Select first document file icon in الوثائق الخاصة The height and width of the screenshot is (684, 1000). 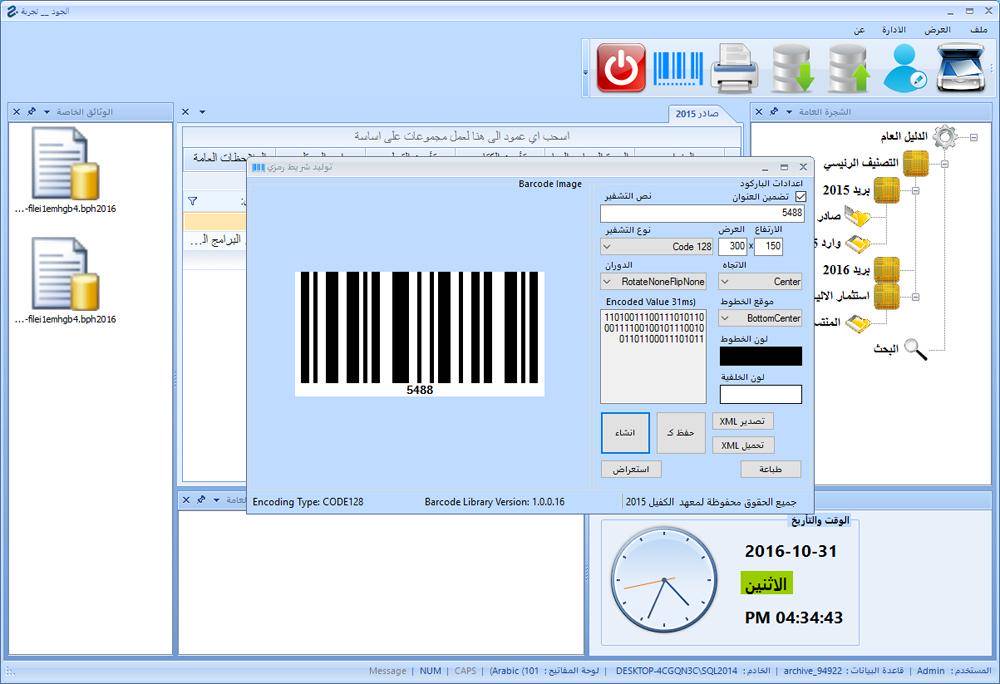tap(66, 163)
